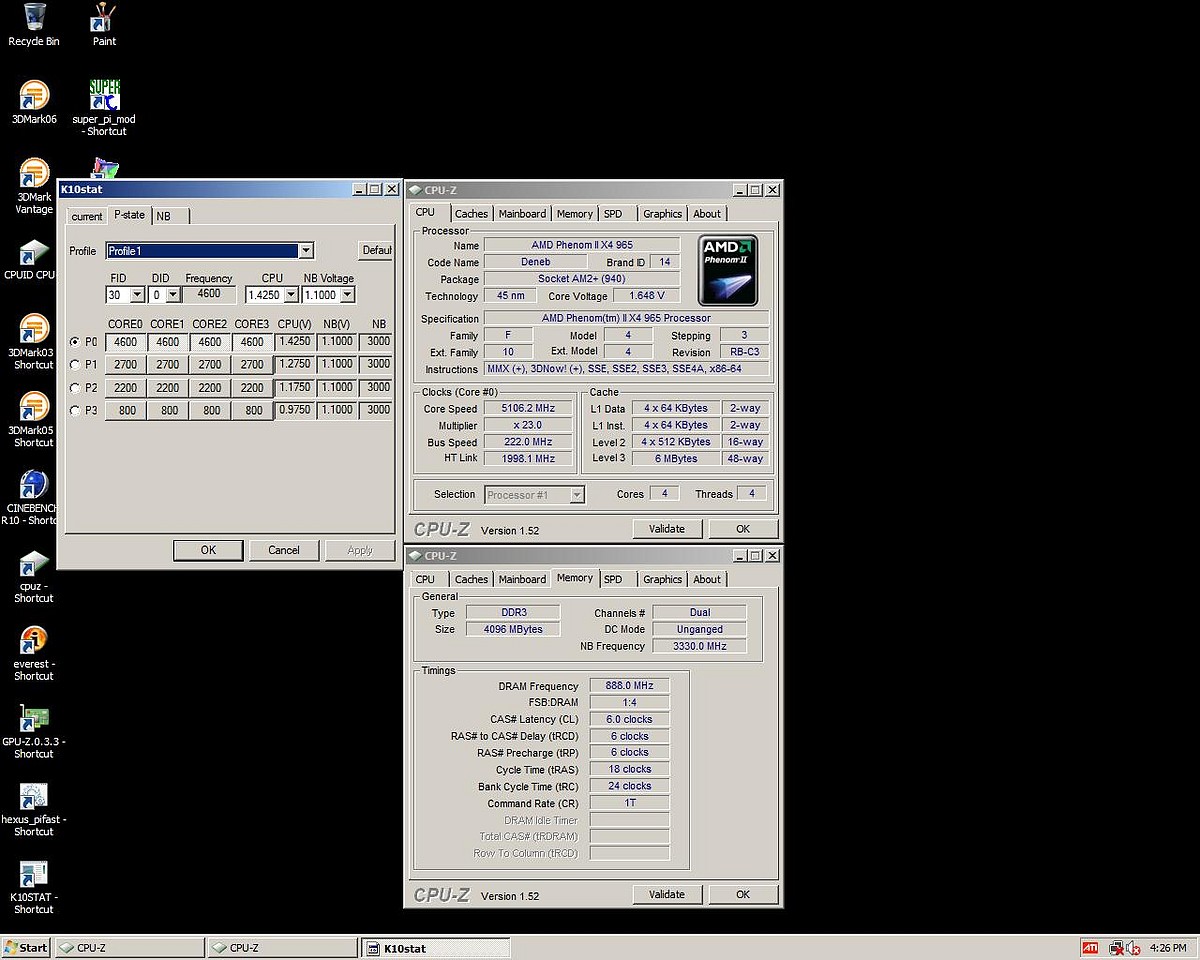The height and width of the screenshot is (960, 1200).
Task: Click OK in the upper CPU-Z window
Action: [x=743, y=529]
